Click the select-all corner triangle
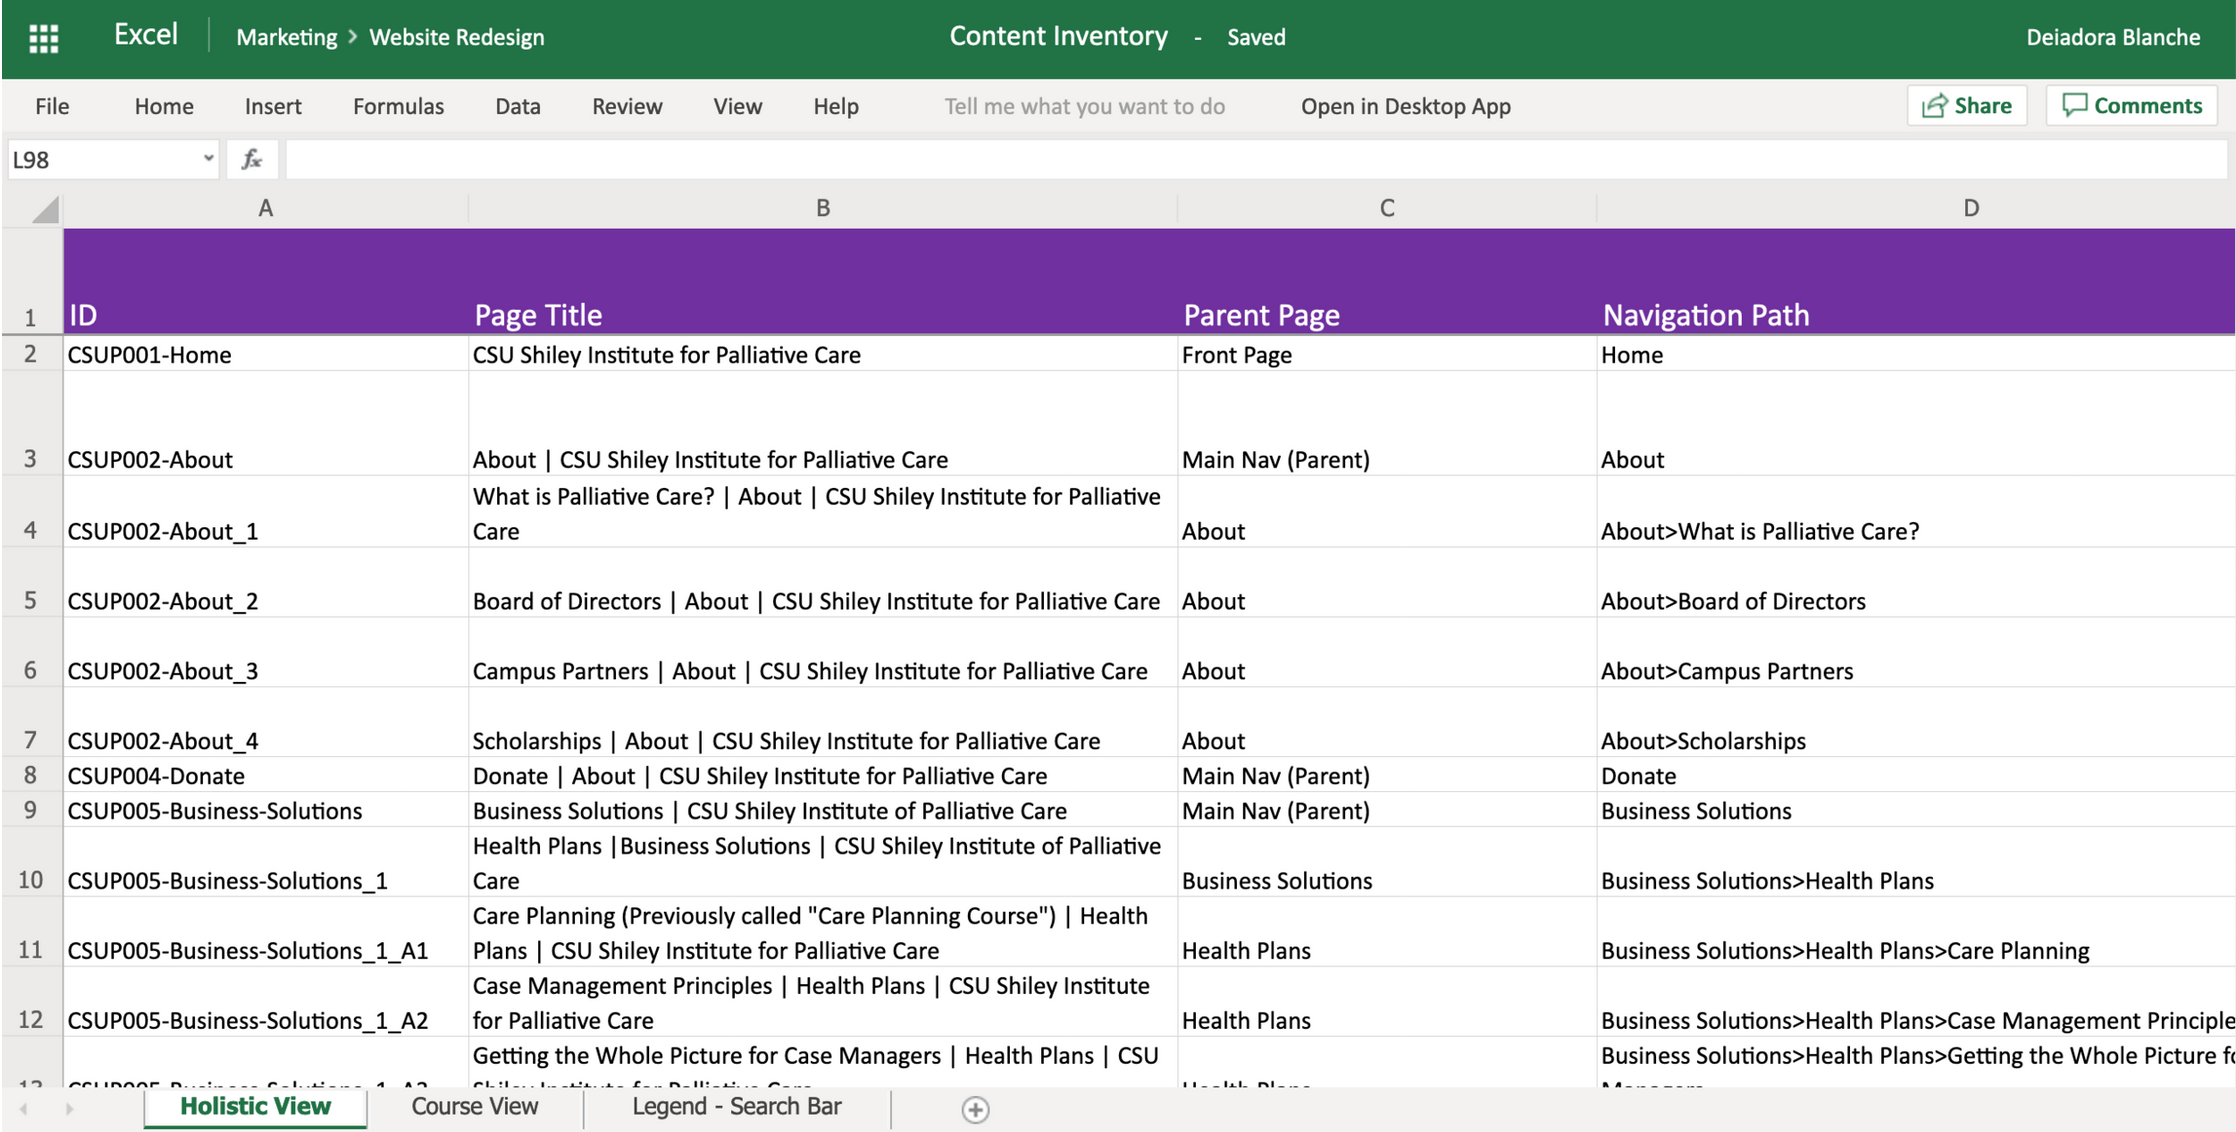 [x=45, y=209]
